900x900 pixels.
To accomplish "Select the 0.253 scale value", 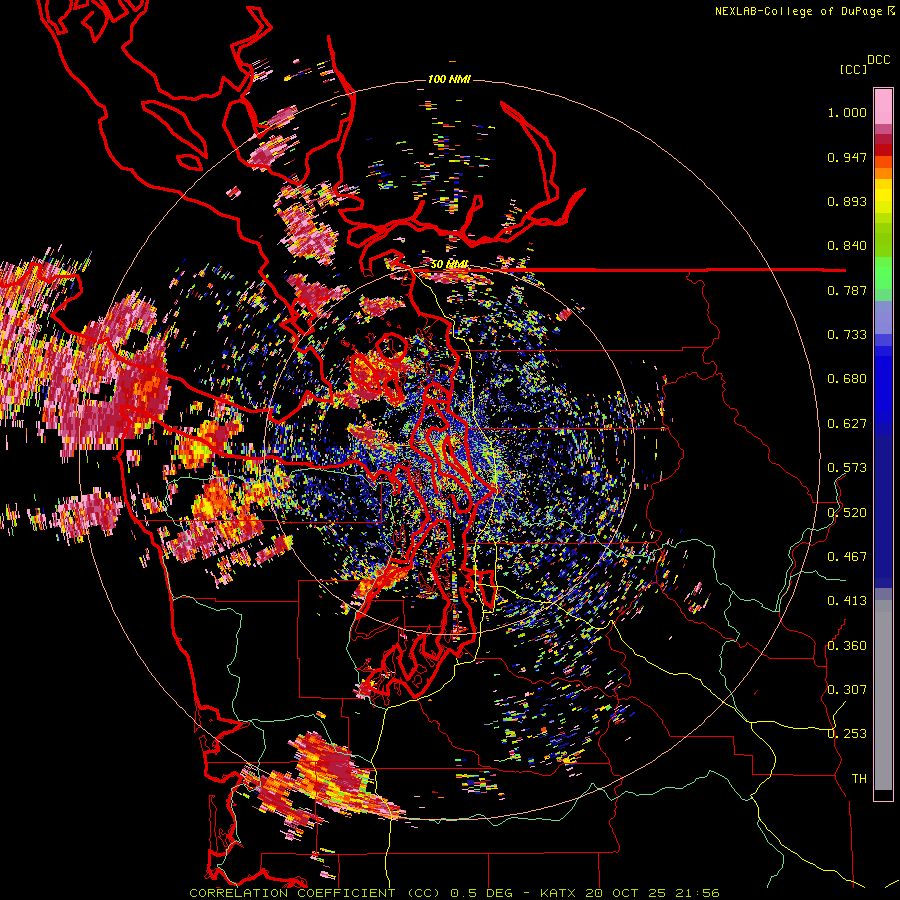I will click(x=847, y=734).
